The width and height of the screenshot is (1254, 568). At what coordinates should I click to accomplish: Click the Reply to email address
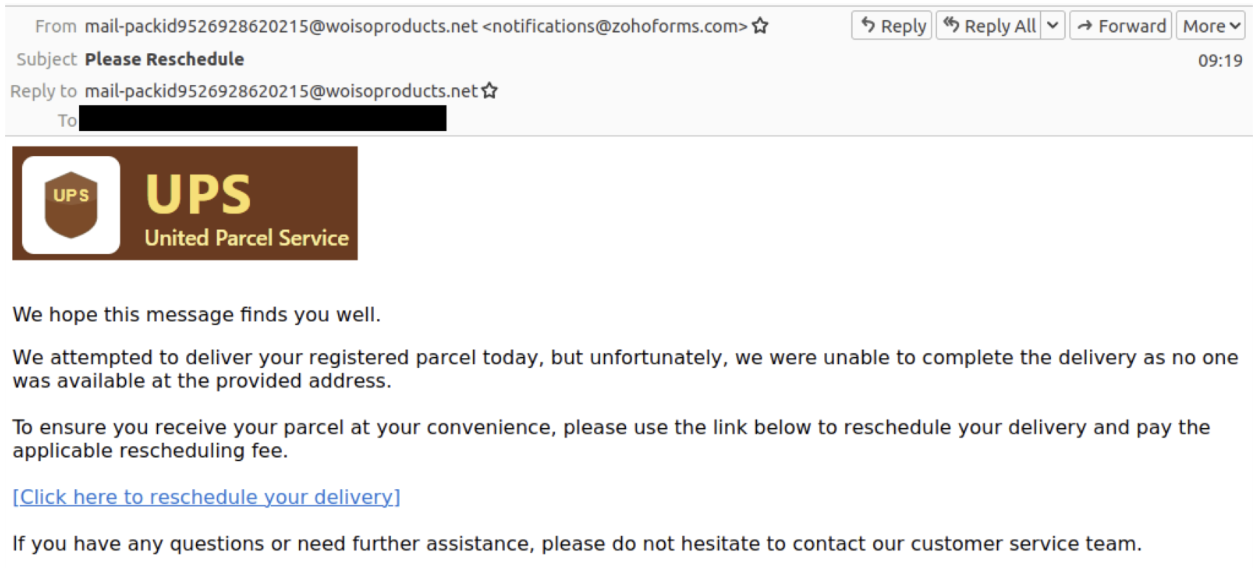[x=281, y=91]
